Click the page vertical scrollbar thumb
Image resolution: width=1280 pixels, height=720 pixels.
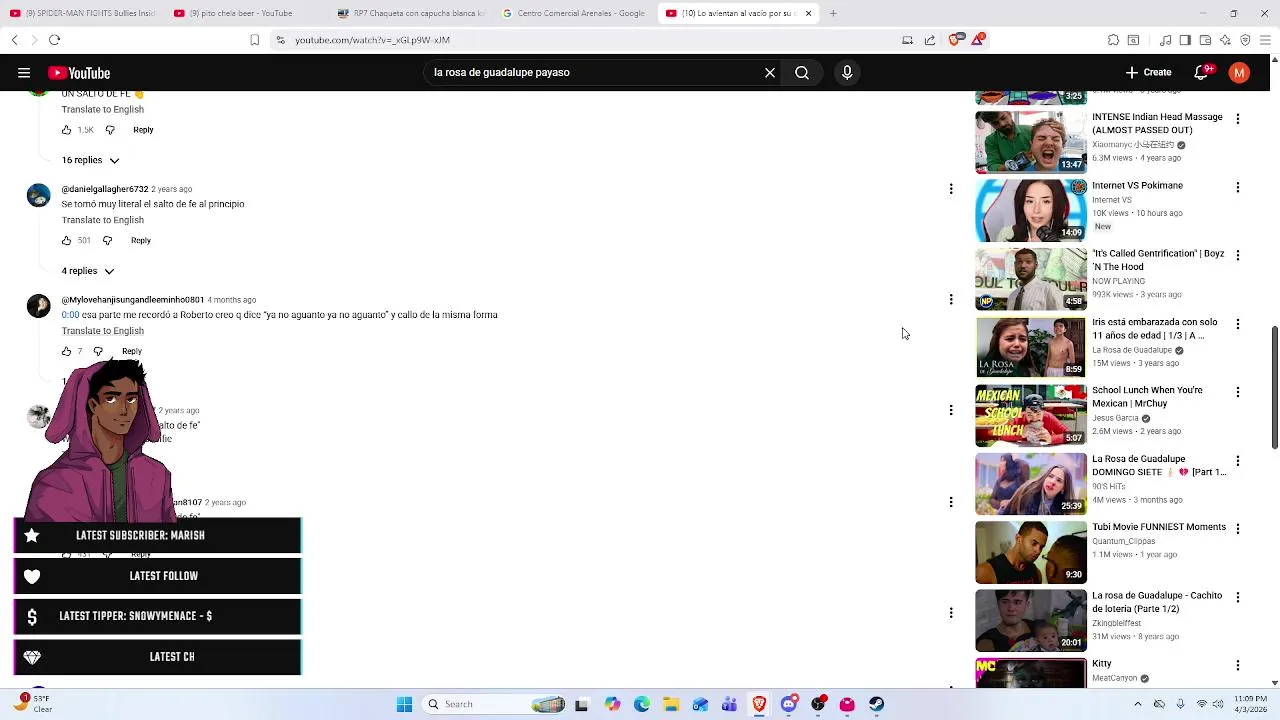tap(1274, 387)
